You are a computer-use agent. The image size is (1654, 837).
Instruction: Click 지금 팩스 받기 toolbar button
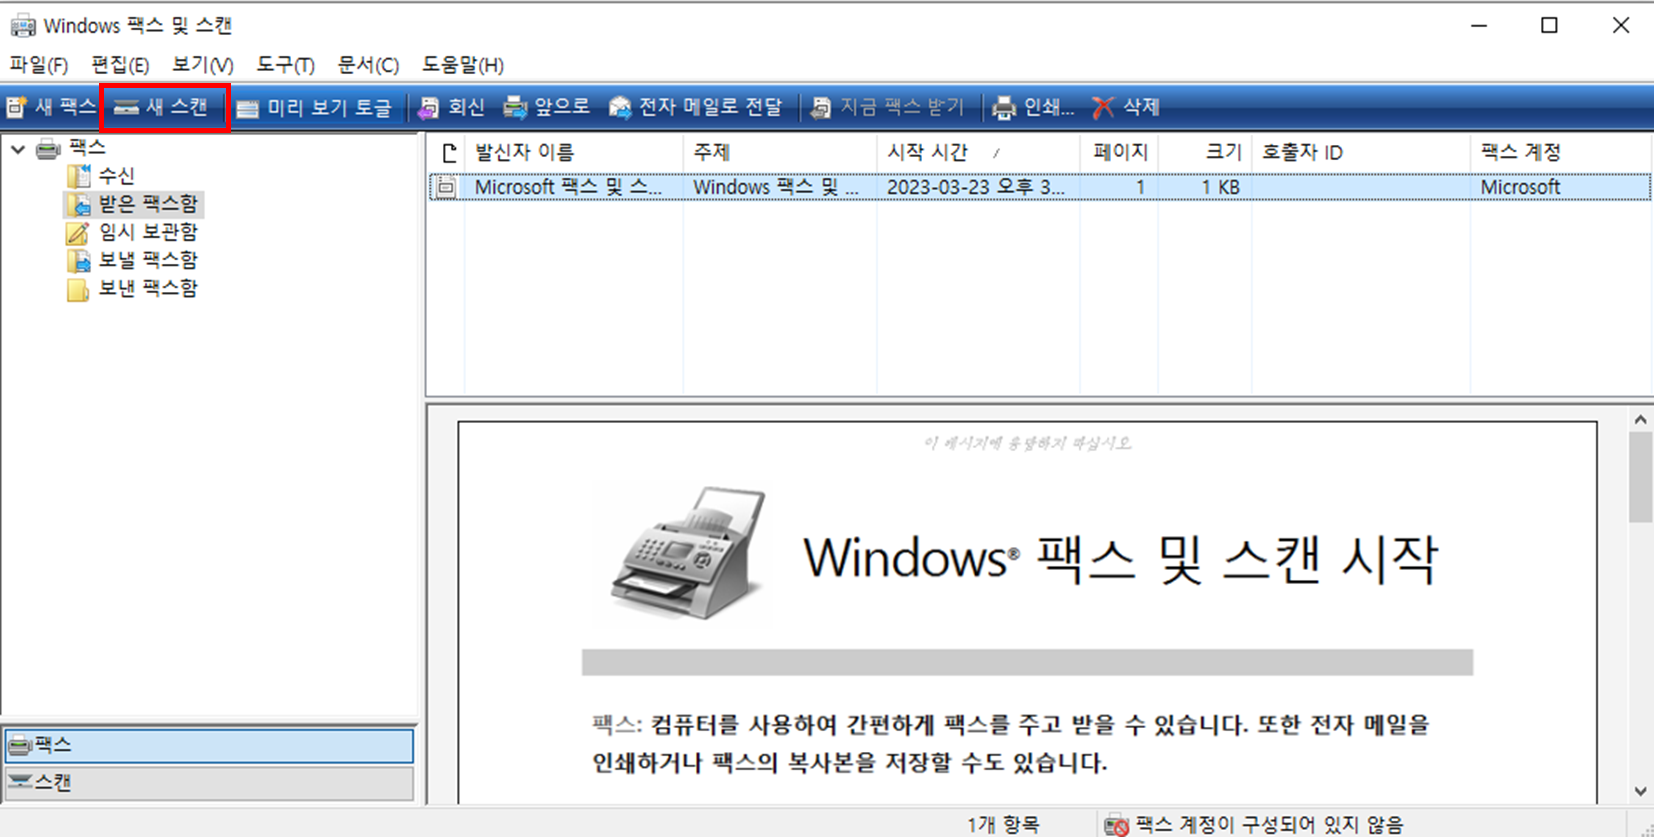(x=887, y=107)
